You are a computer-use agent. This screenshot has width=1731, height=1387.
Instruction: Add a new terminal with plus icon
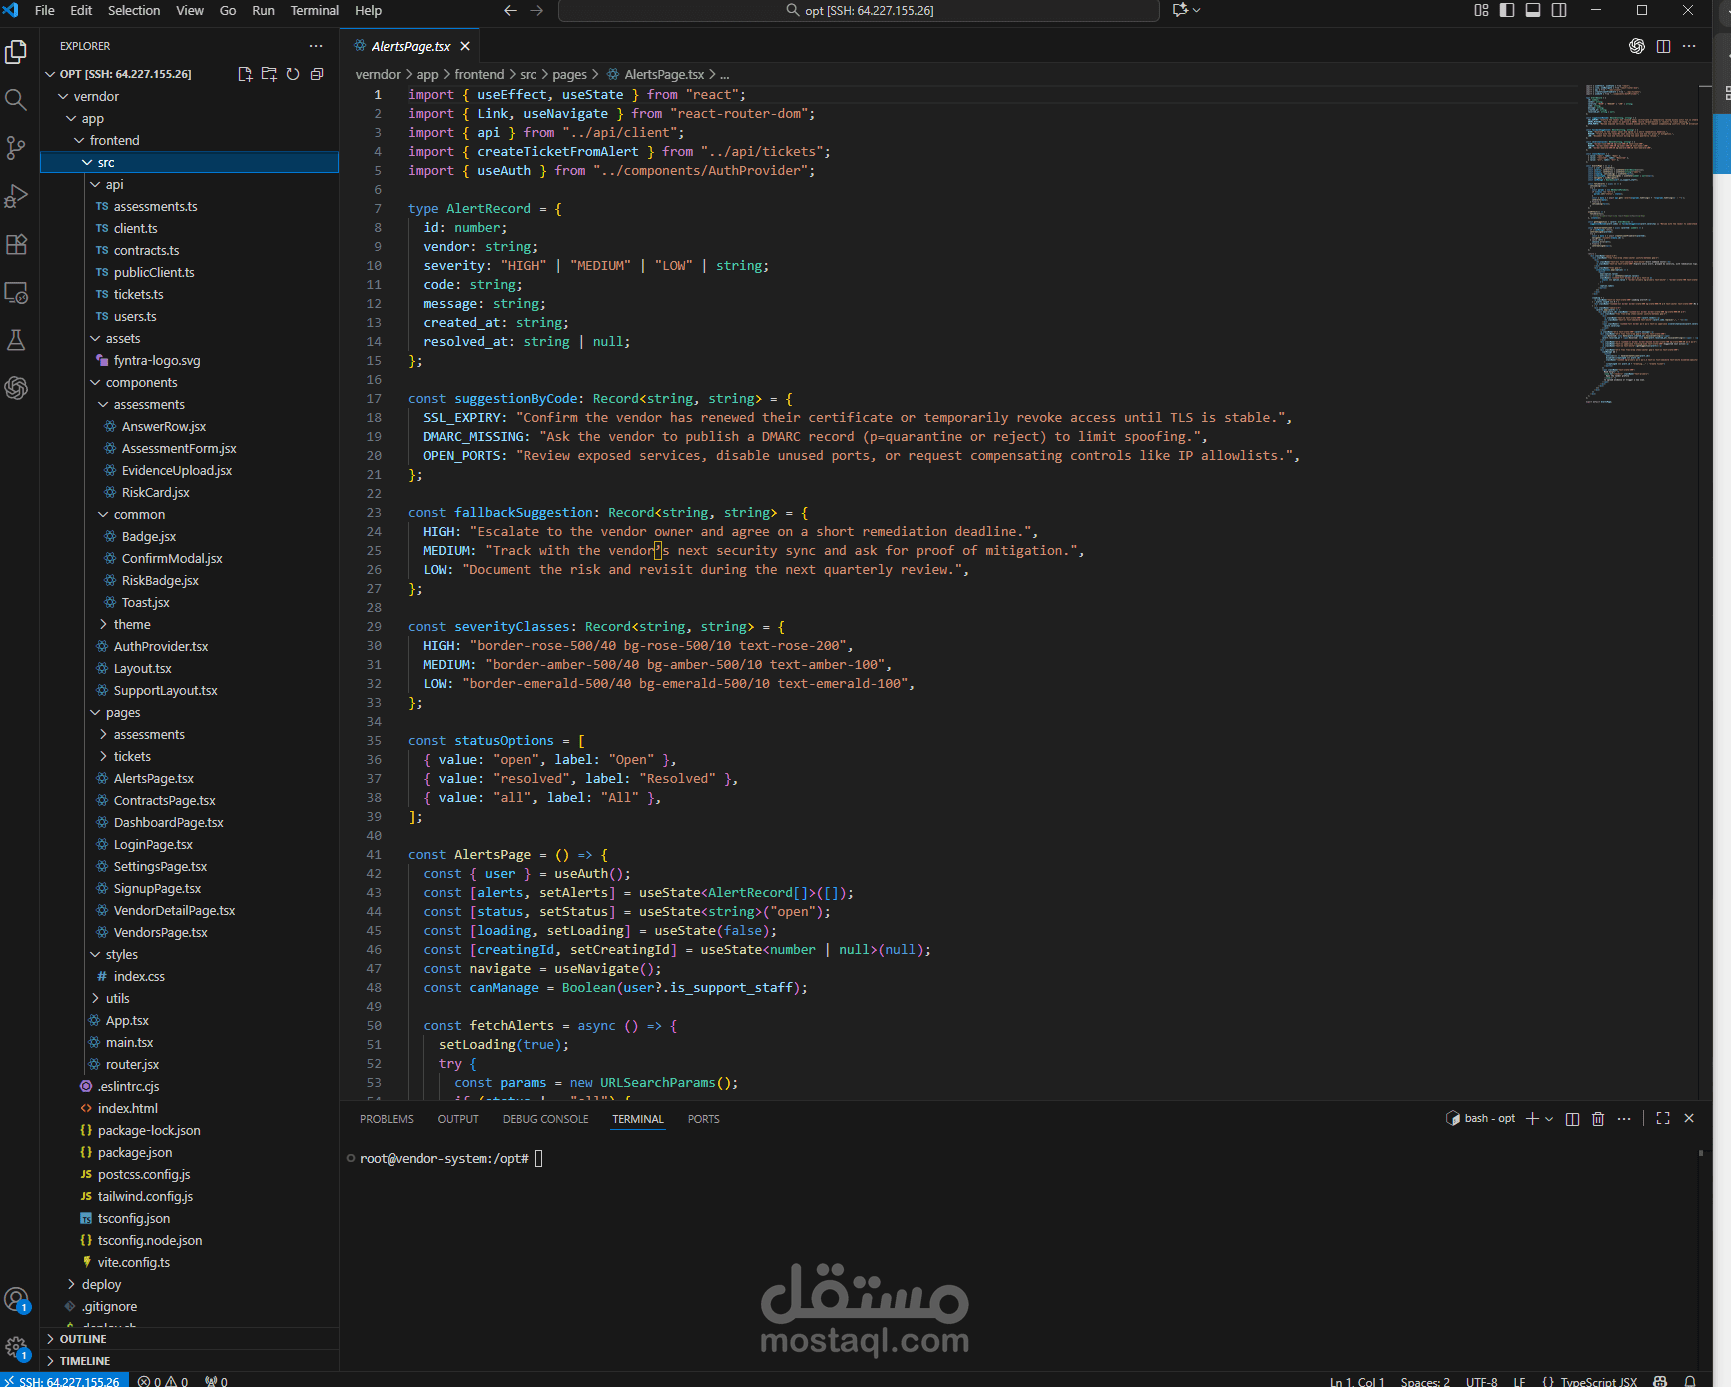1532,1119
